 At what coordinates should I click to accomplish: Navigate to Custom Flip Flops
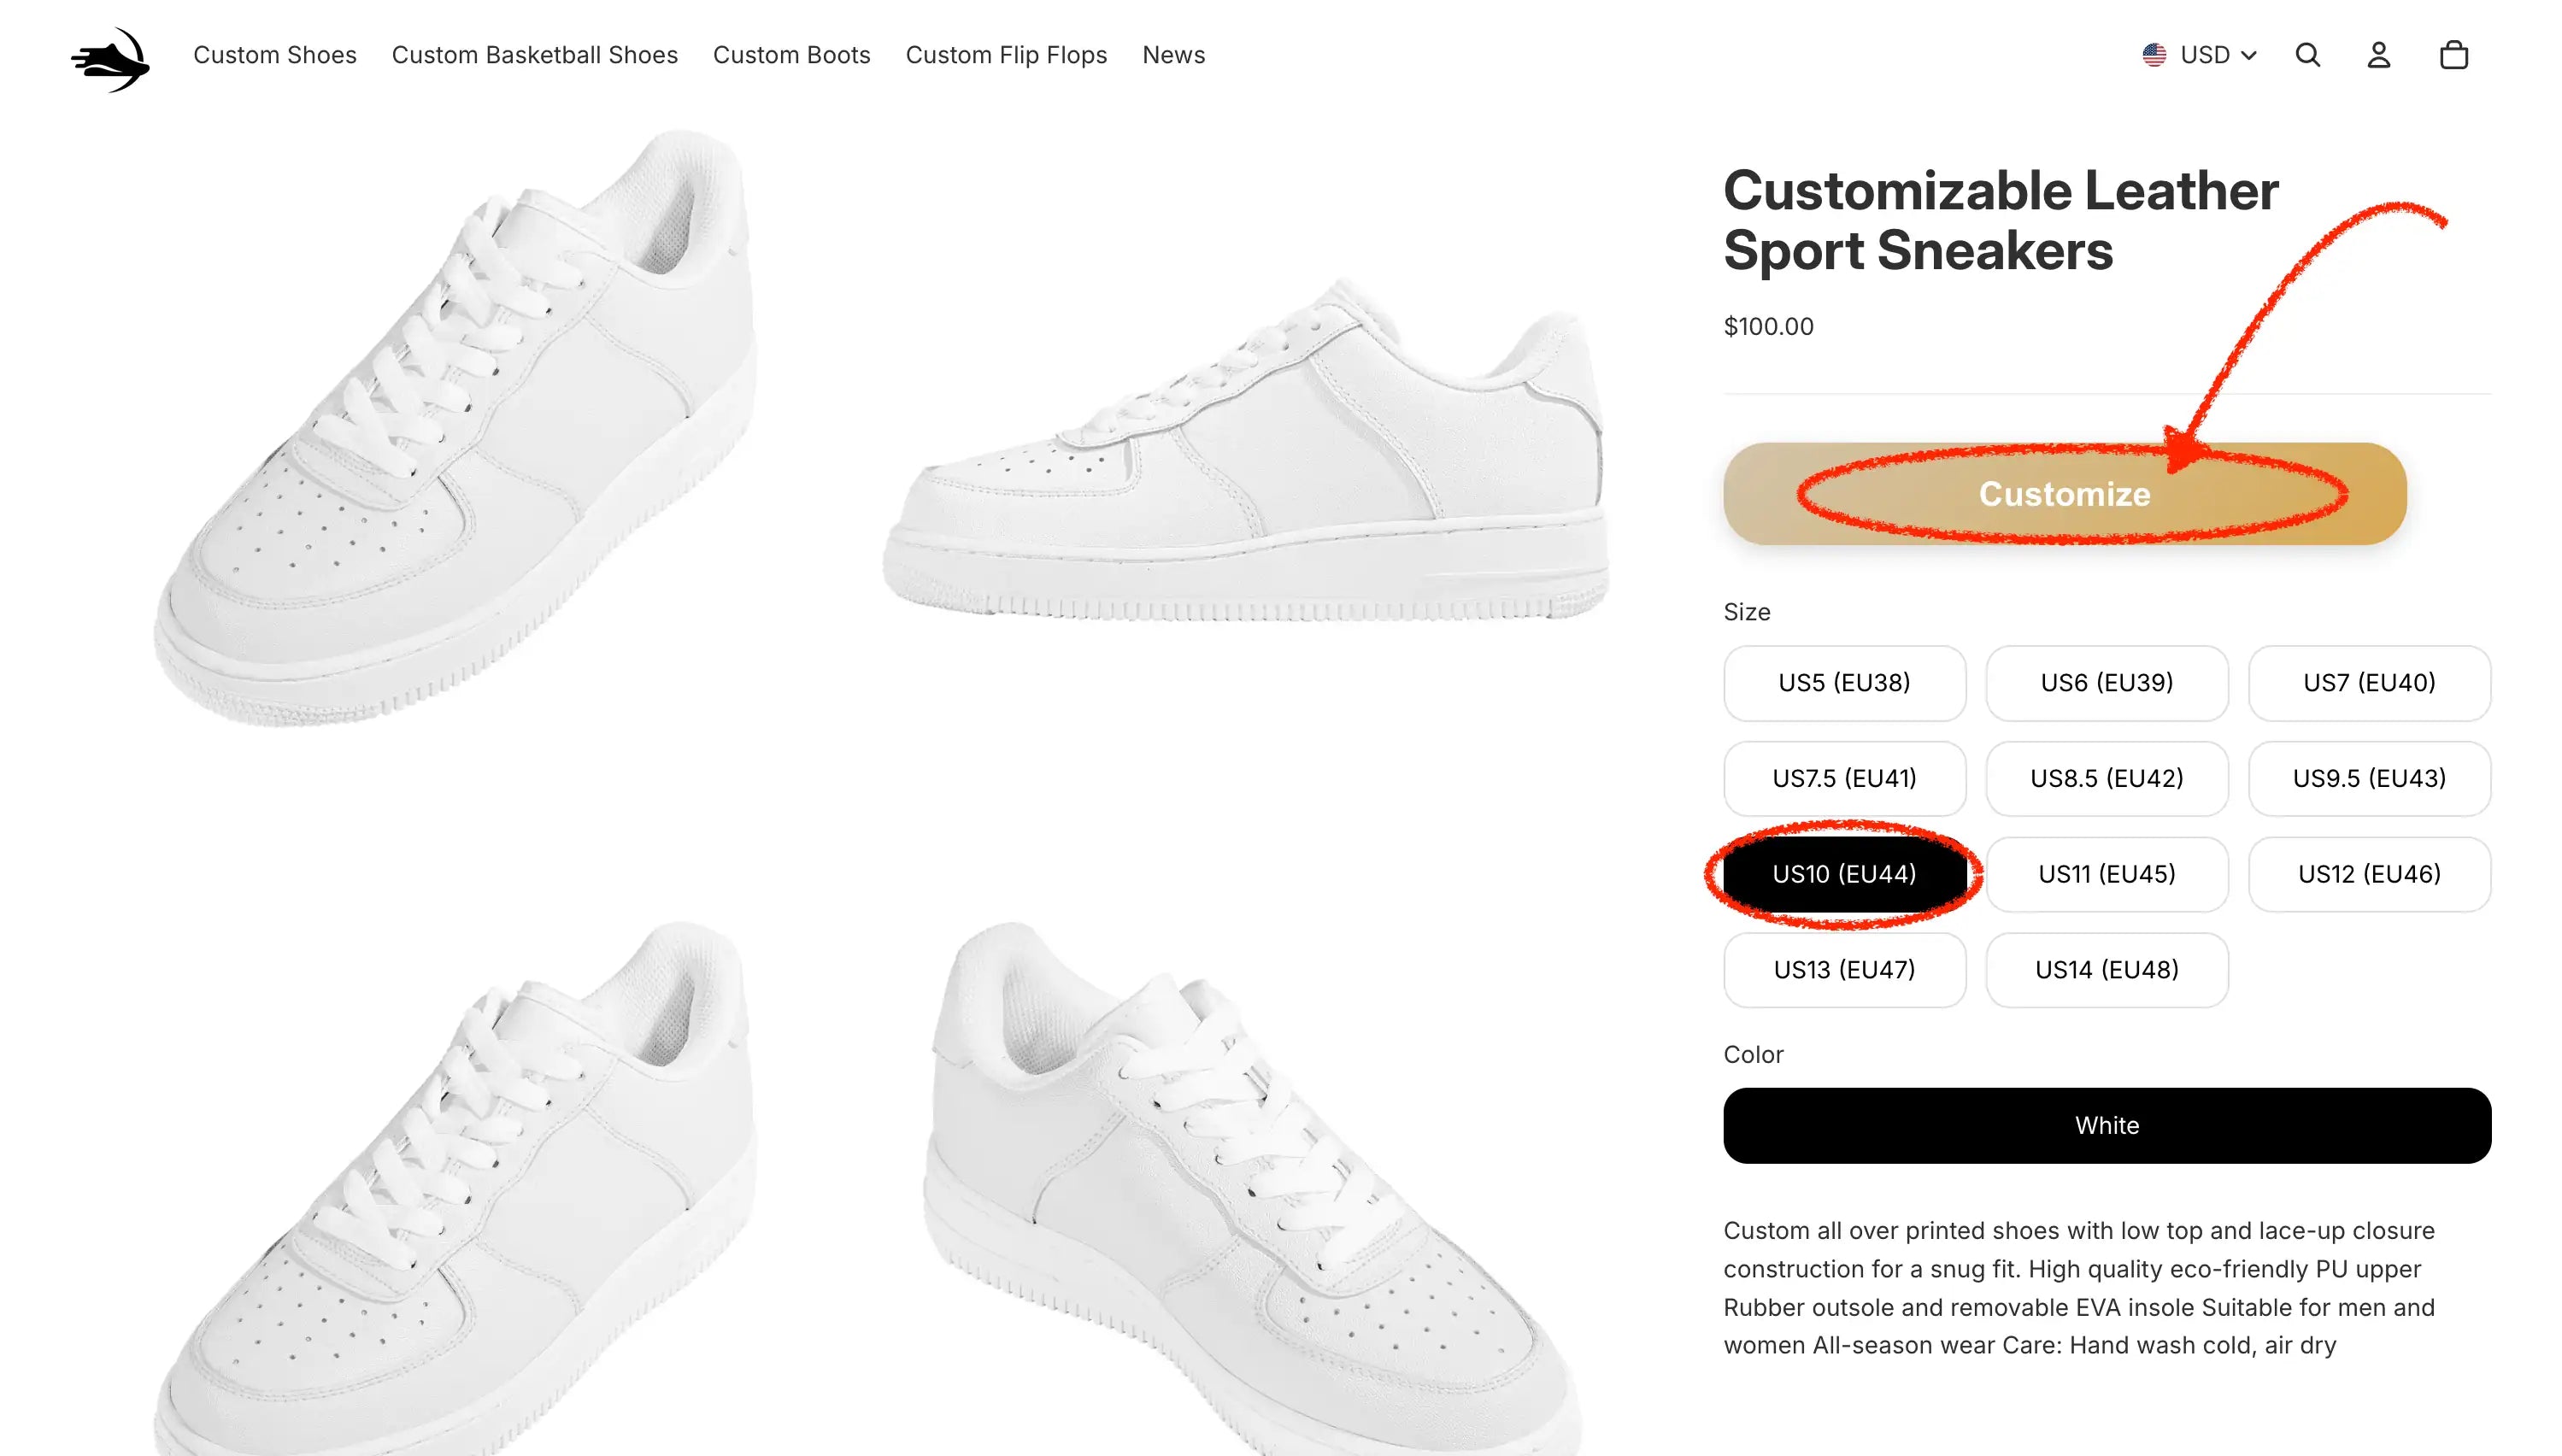click(1006, 55)
